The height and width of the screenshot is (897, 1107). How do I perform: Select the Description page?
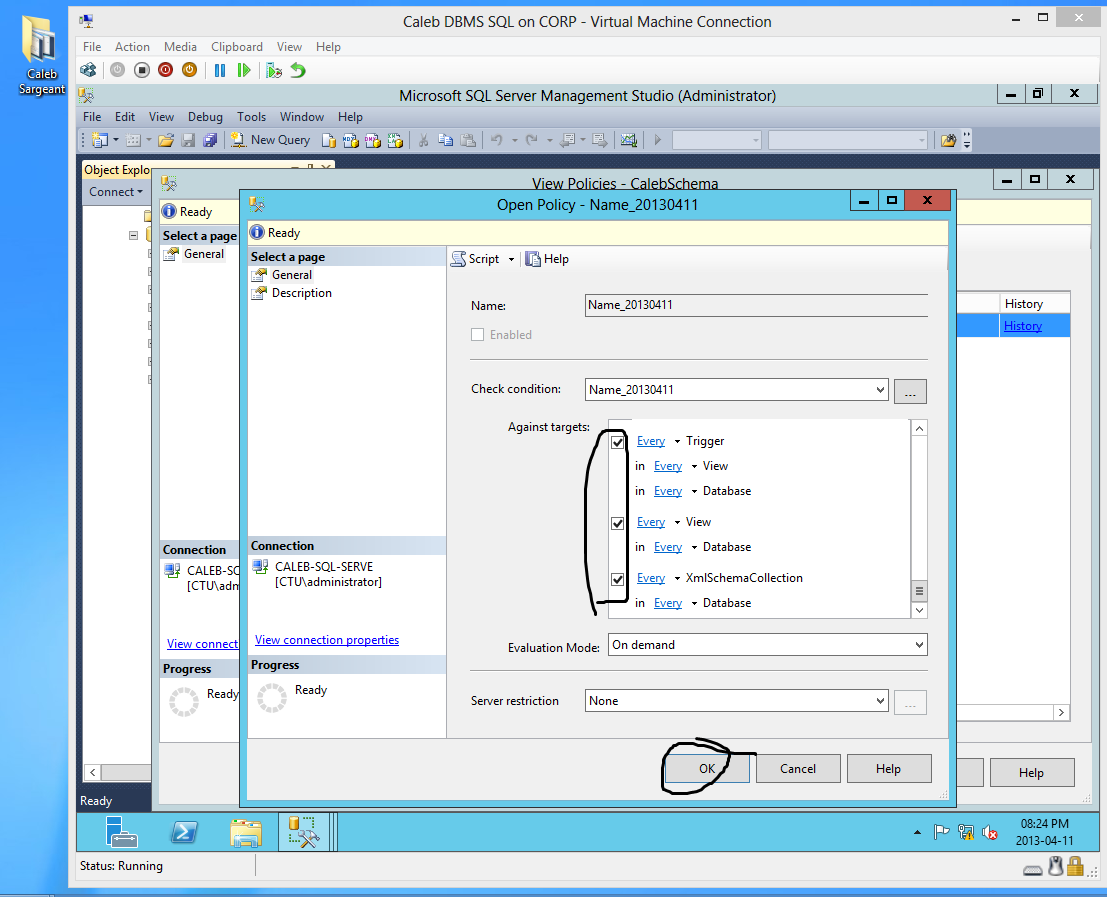[x=301, y=293]
